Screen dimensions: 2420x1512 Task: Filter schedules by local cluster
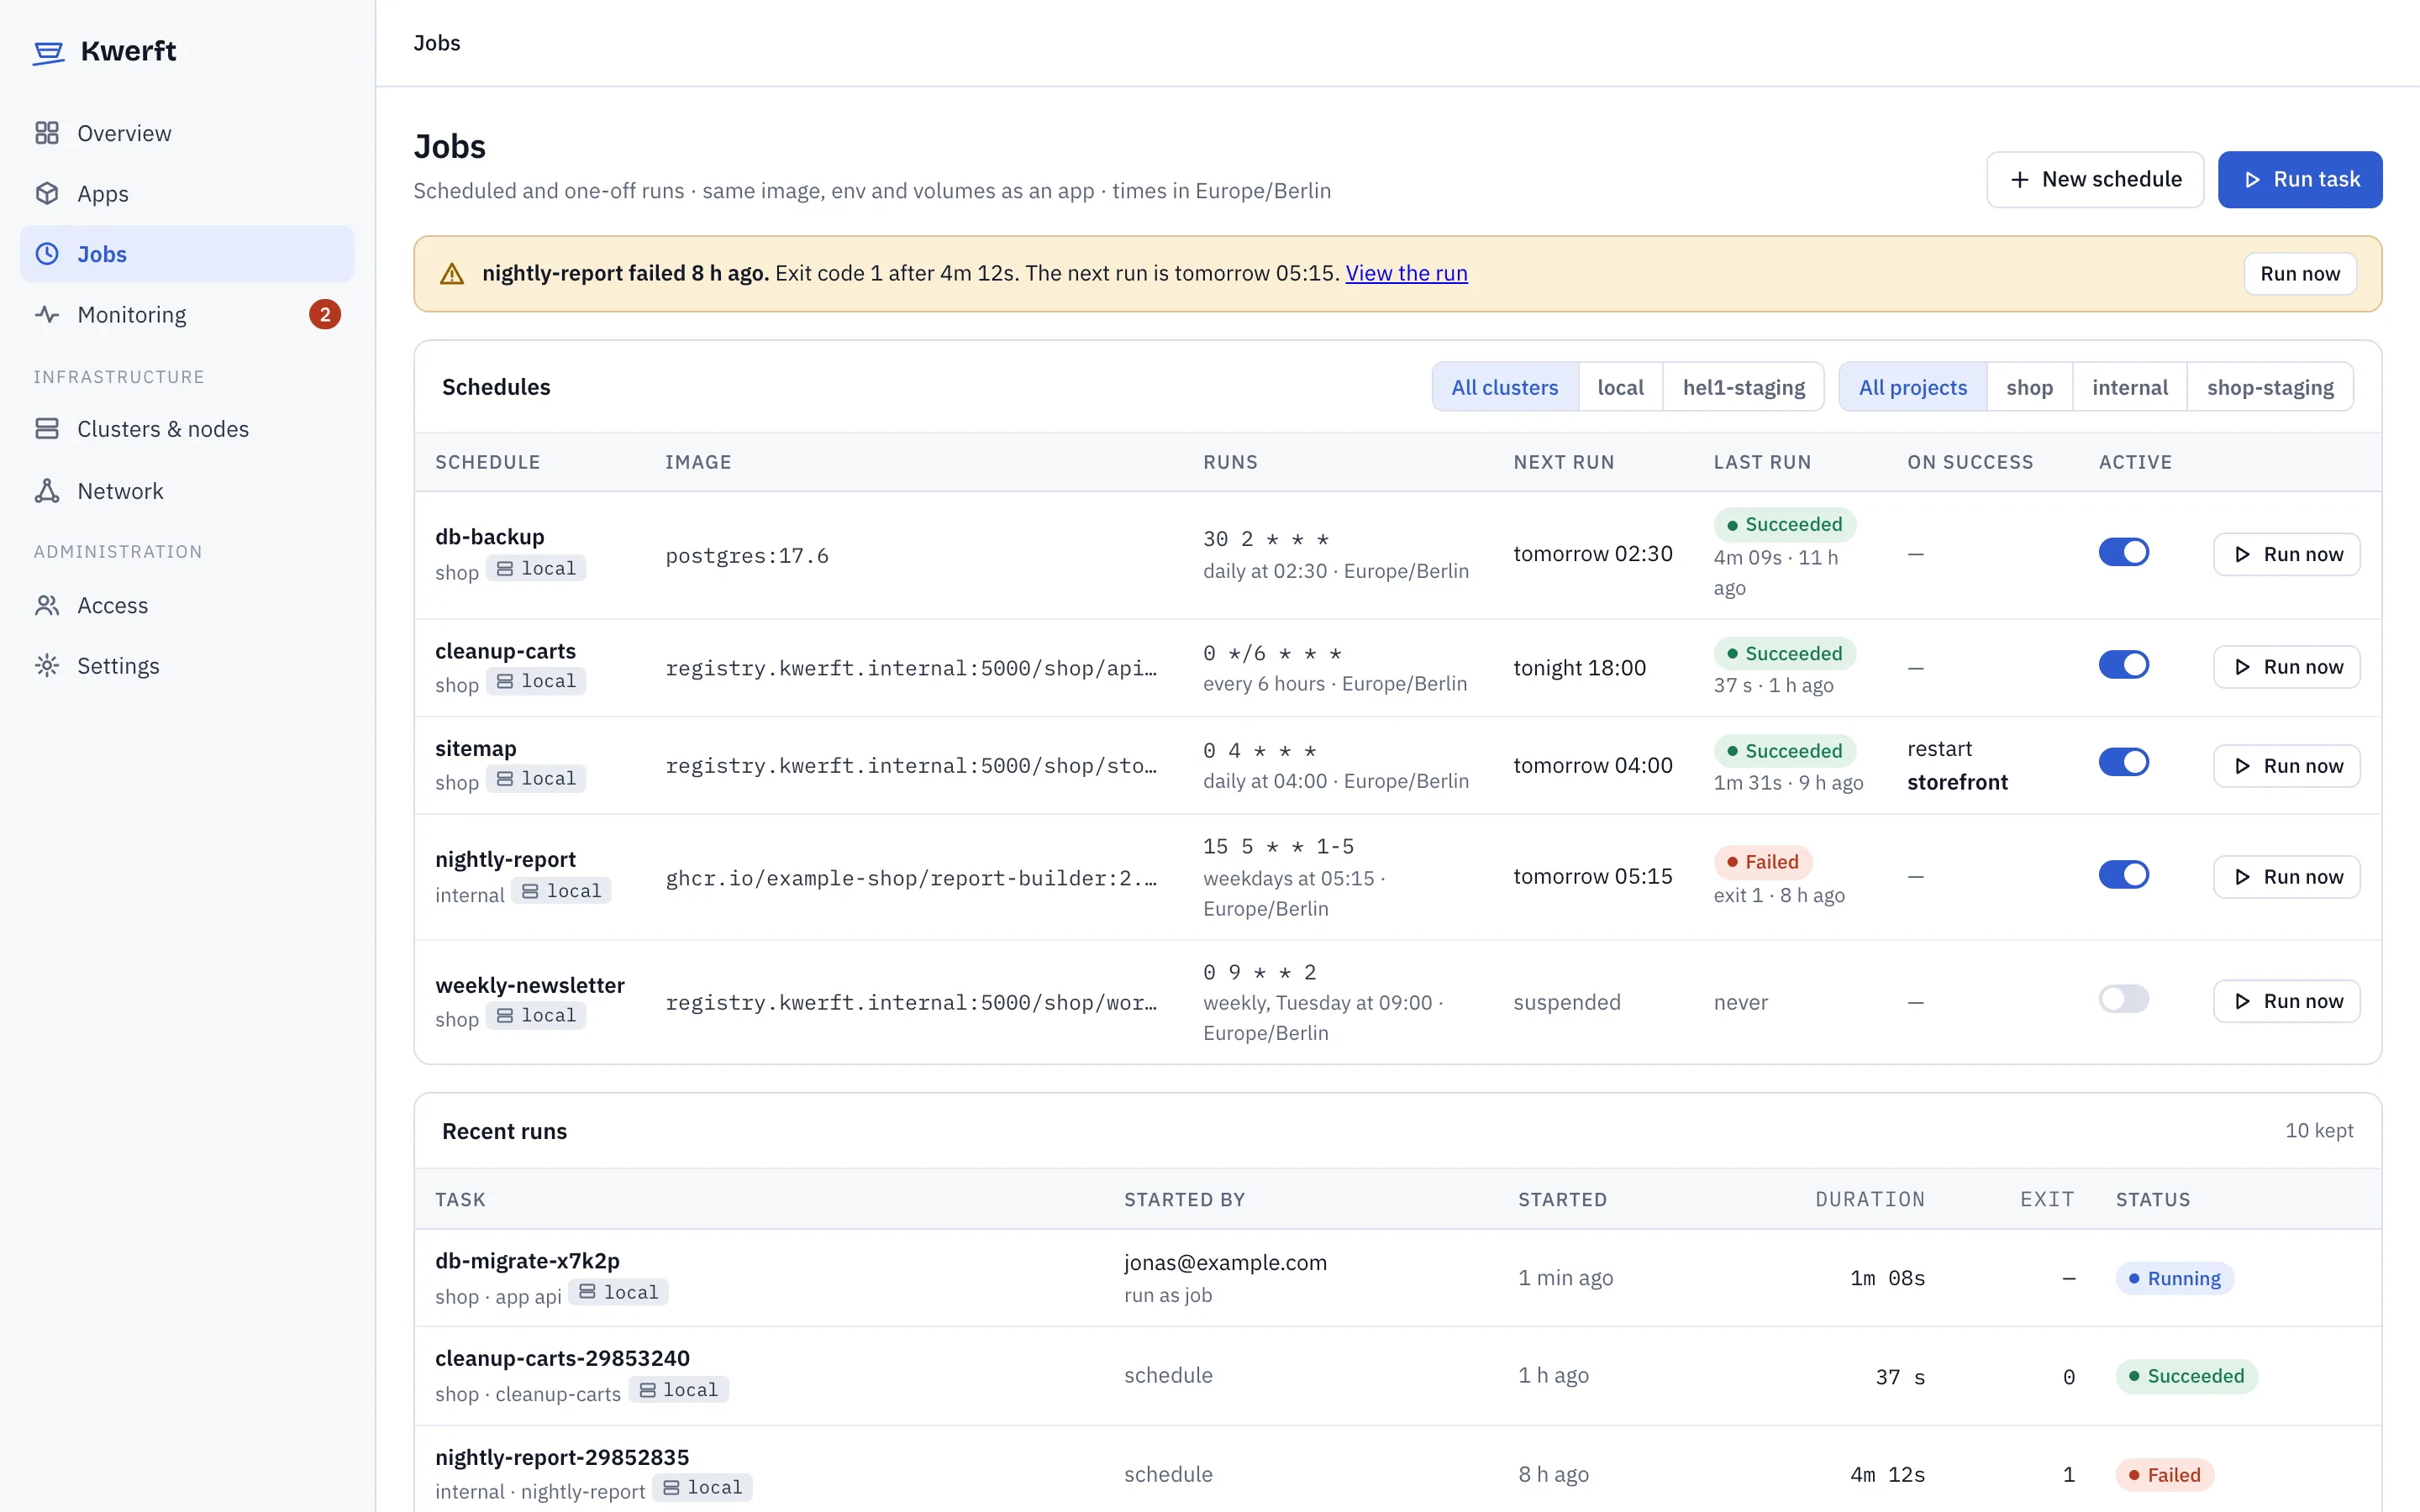tap(1620, 387)
